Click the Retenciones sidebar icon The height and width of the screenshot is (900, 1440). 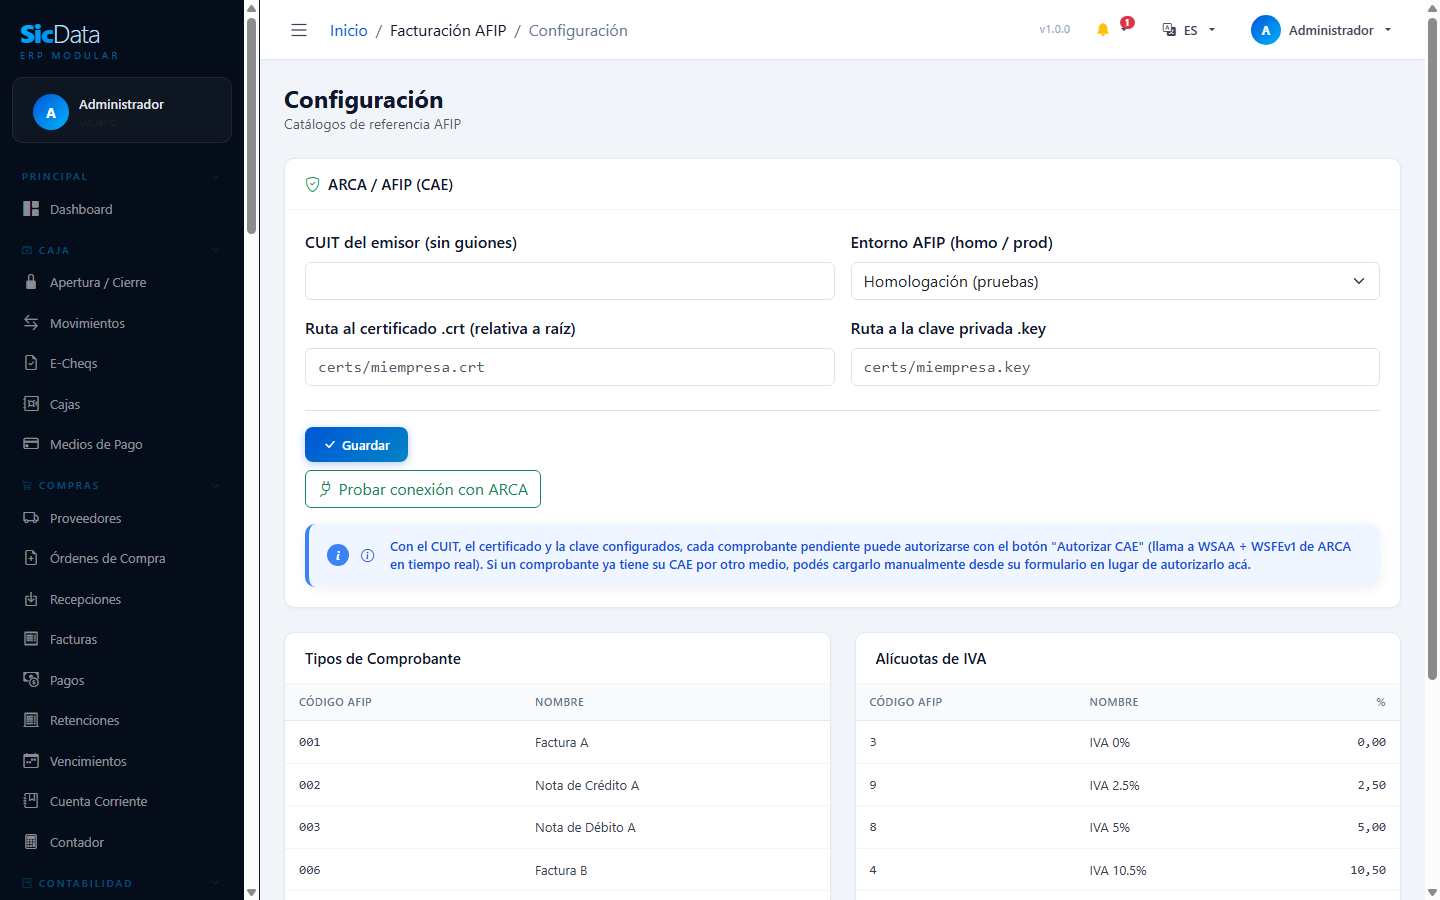(x=31, y=720)
